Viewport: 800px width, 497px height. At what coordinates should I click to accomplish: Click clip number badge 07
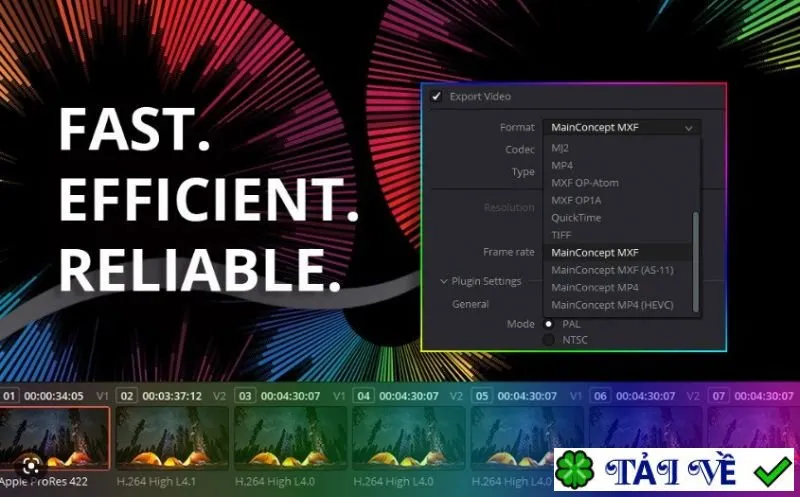click(718, 395)
